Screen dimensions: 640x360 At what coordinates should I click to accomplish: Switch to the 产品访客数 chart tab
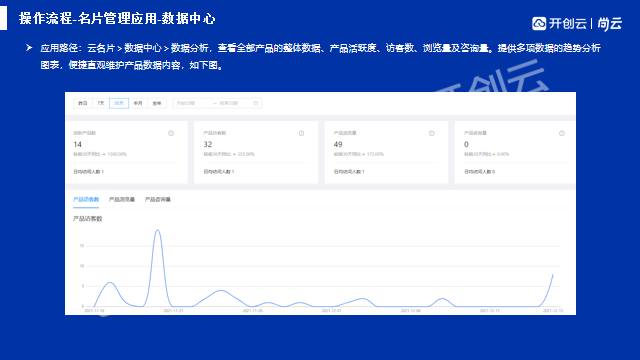pos(86,200)
